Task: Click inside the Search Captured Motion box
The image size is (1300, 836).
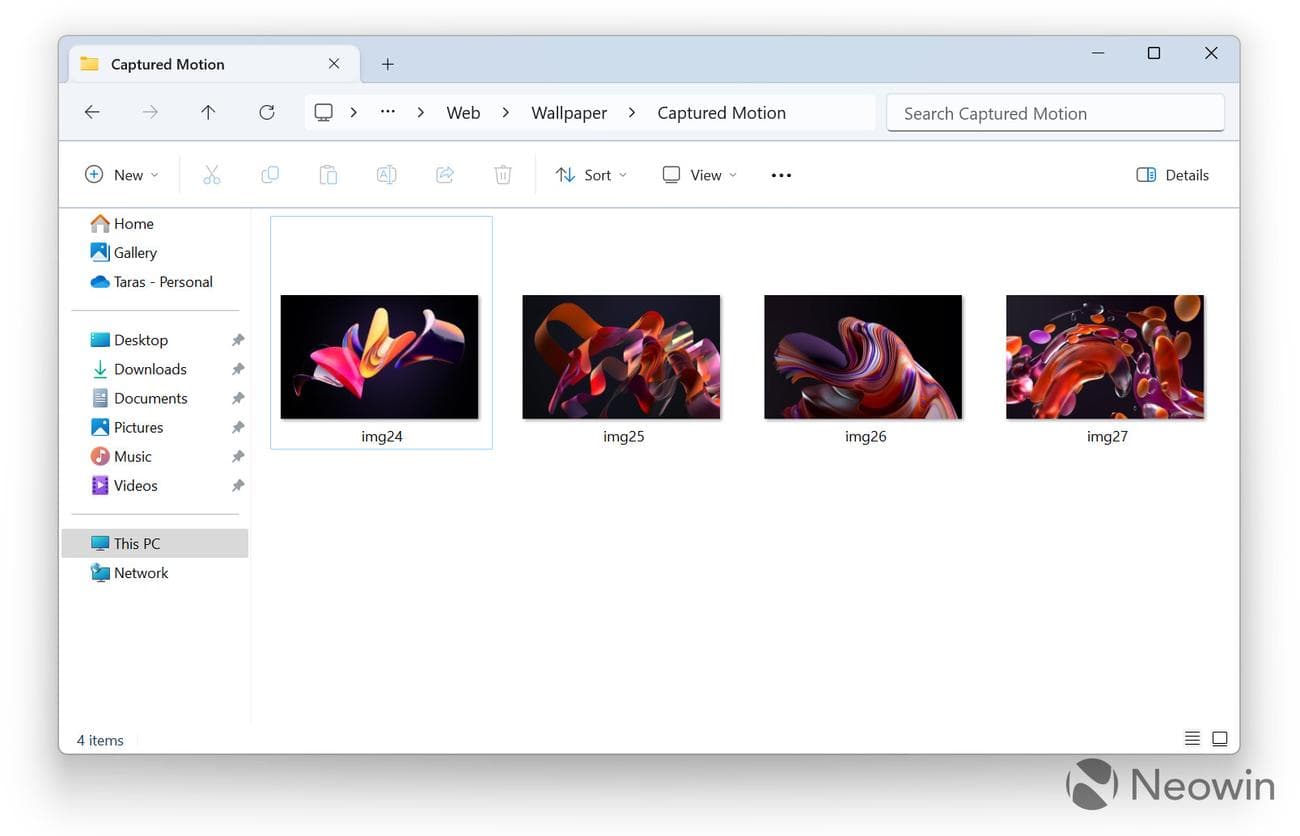Action: 1055,113
